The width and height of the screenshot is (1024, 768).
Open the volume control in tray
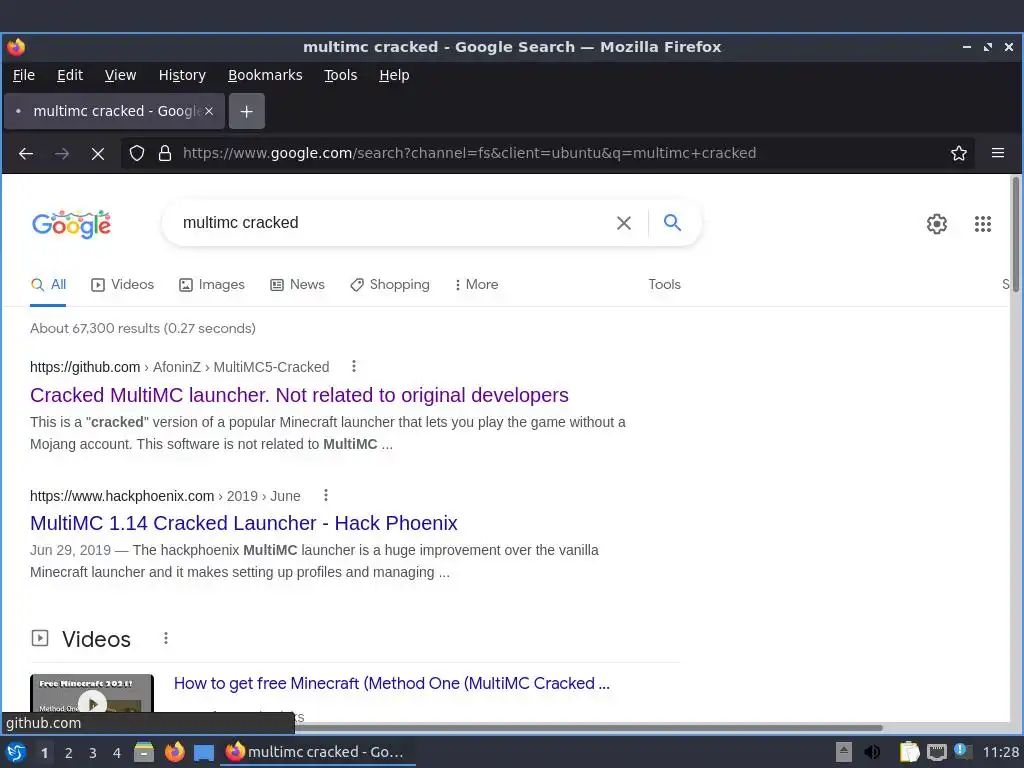point(872,752)
